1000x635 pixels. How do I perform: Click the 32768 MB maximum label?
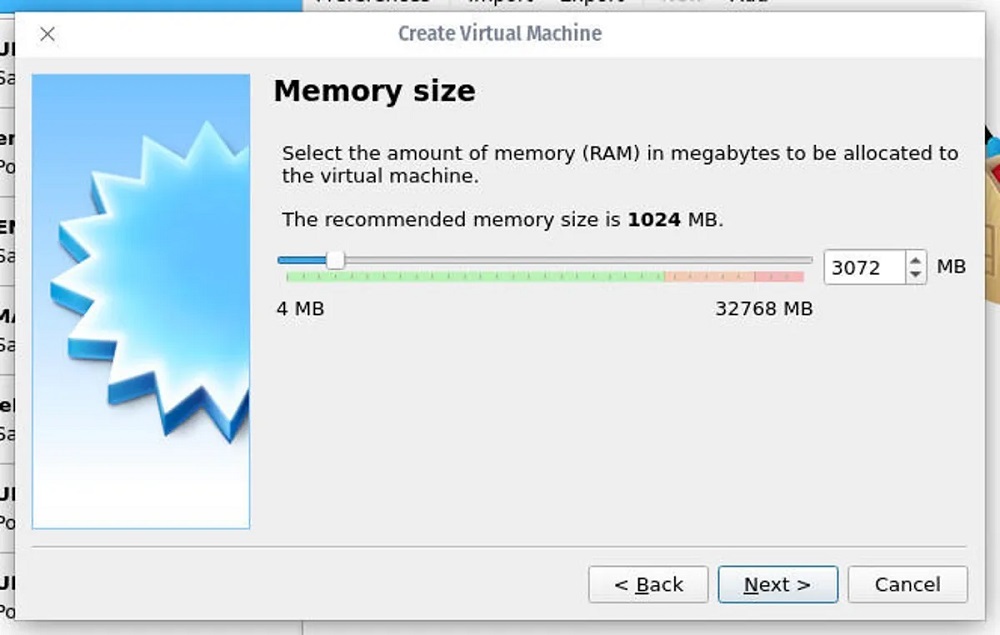click(x=763, y=309)
